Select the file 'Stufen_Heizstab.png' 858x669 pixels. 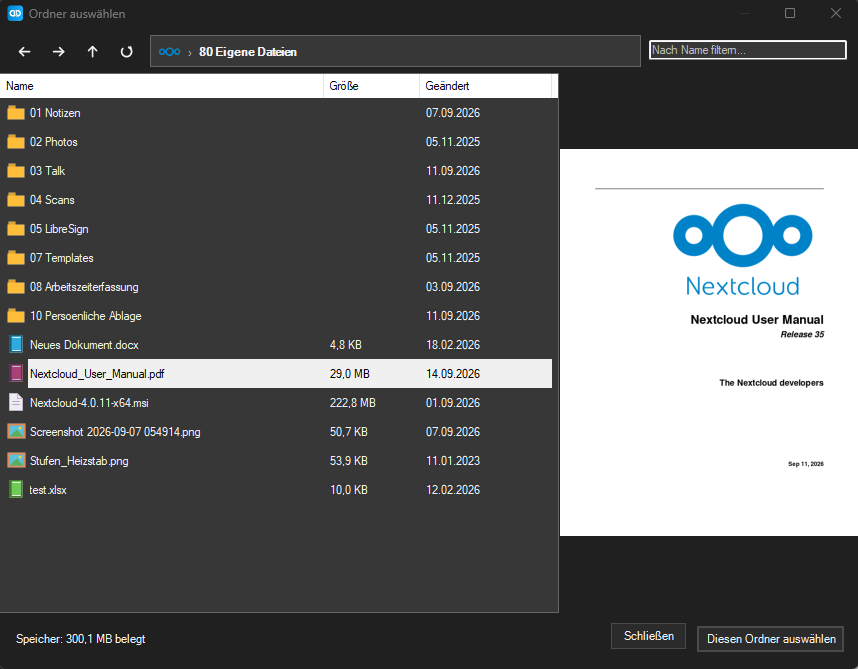(79, 461)
